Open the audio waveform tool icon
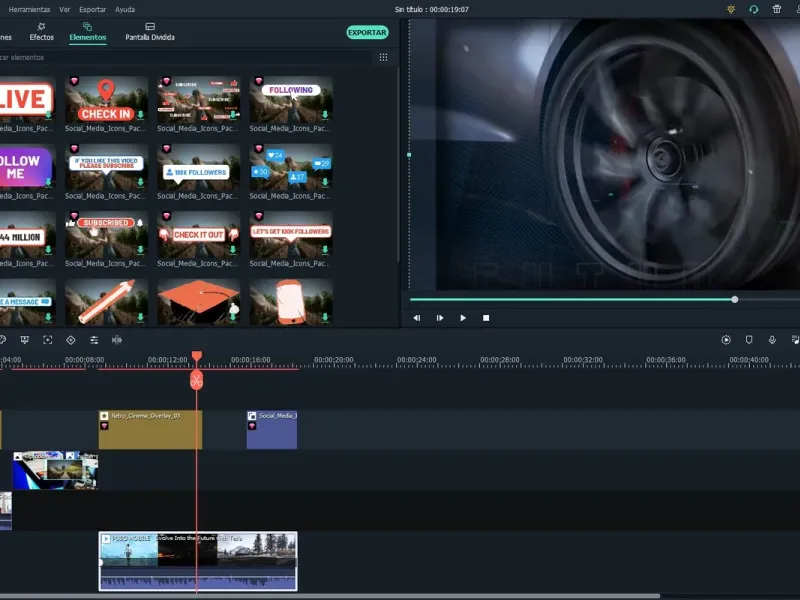The height and width of the screenshot is (600, 800). click(x=117, y=340)
